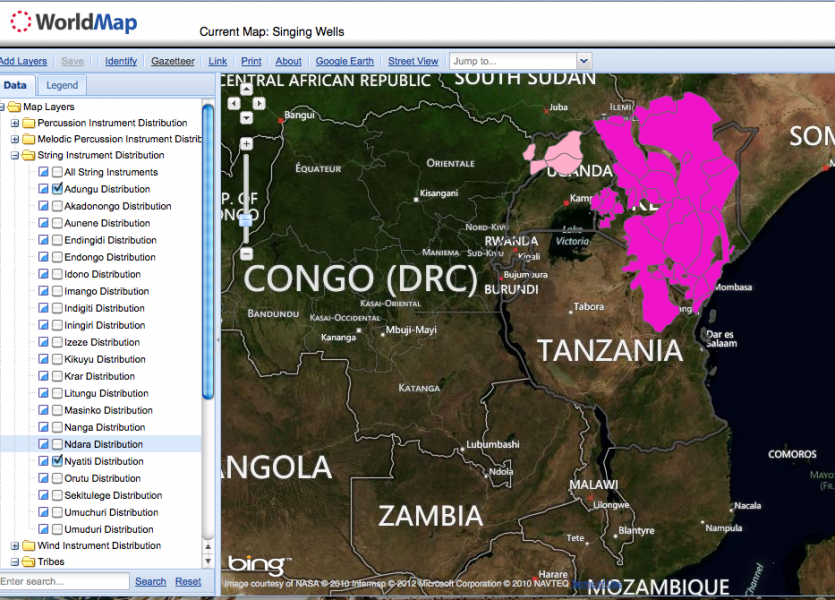835x600 pixels.
Task: Click the Identify toolbar item
Action: coord(121,61)
